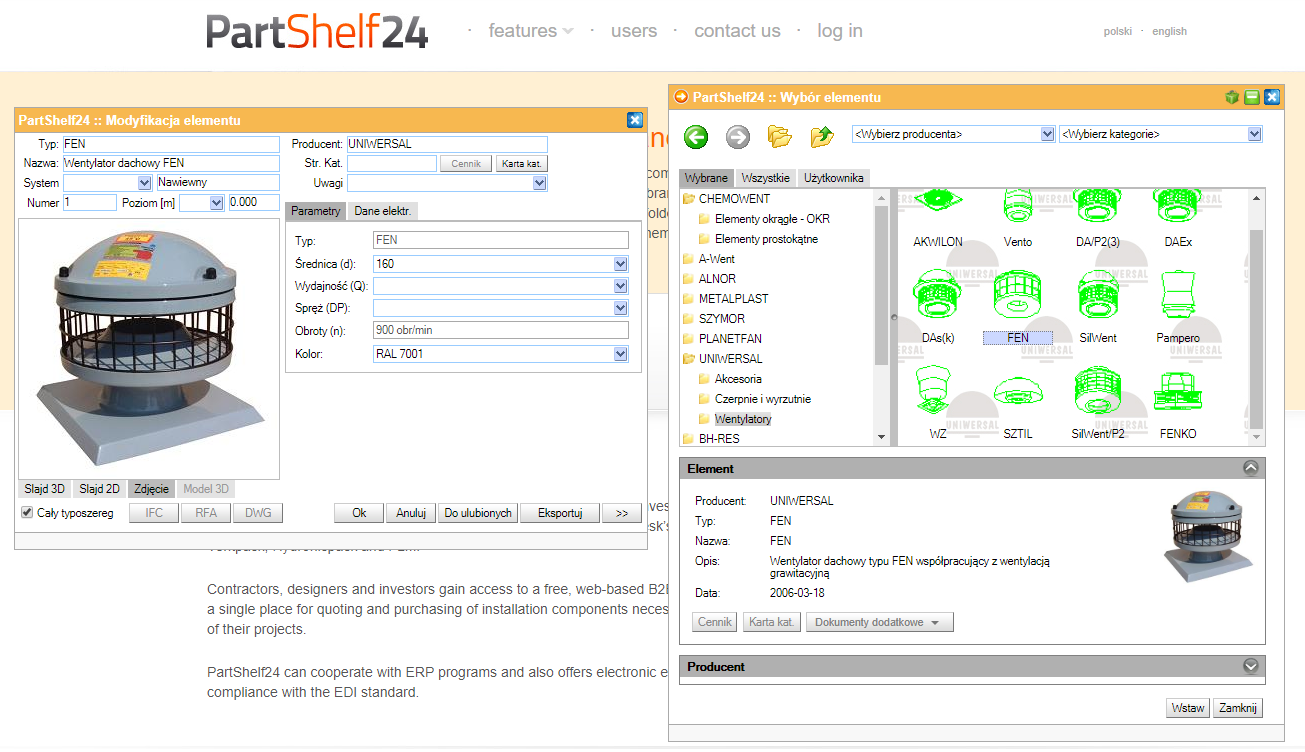Select the SilWent component thumbnail
Screen dimensions: 1305x752
pos(1097,299)
